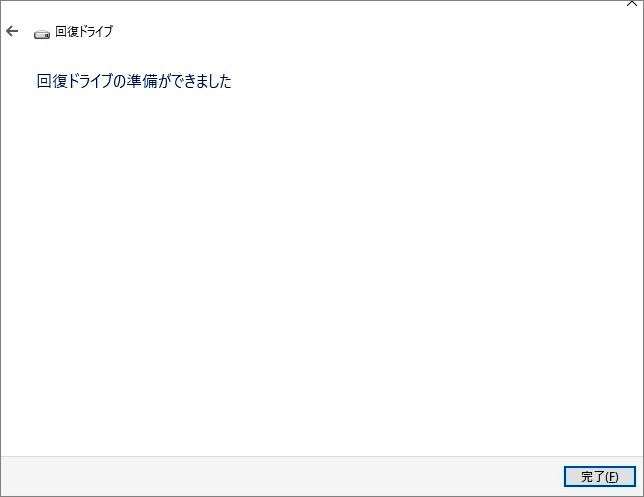Click the (F) part of the 完了 button

tap(611, 477)
